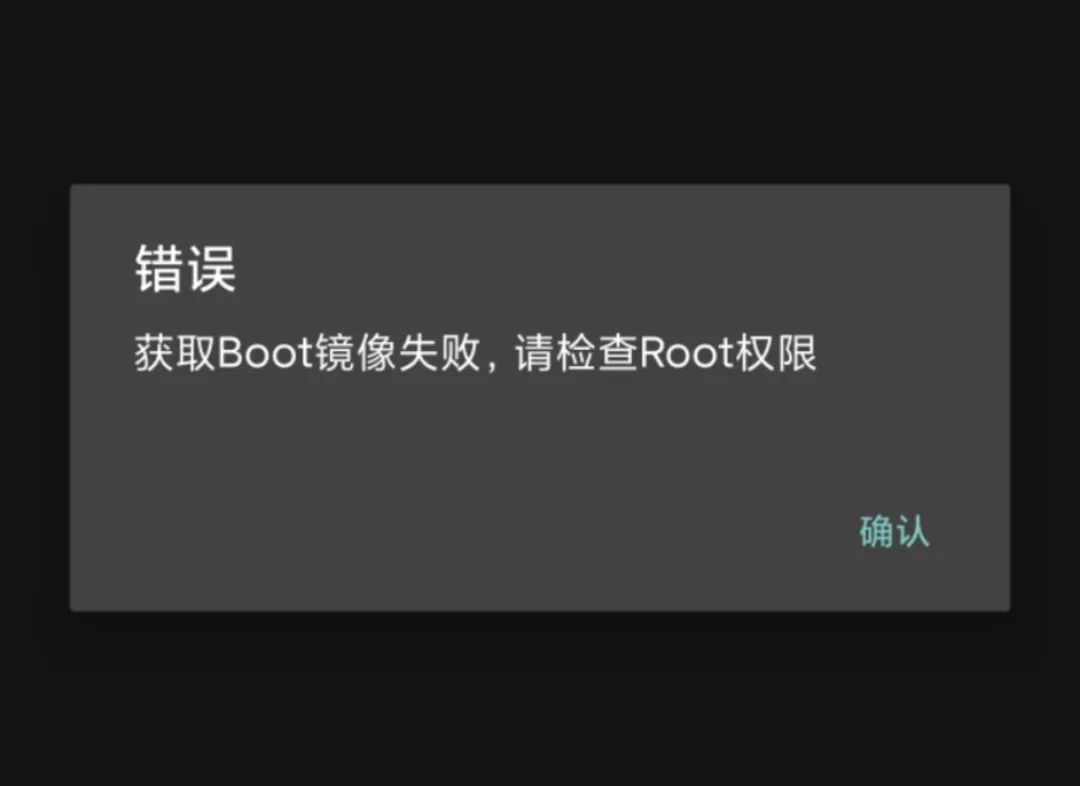Image resolution: width=1080 pixels, height=786 pixels.
Task: Click the 错 character in the title
Action: (x=159, y=269)
